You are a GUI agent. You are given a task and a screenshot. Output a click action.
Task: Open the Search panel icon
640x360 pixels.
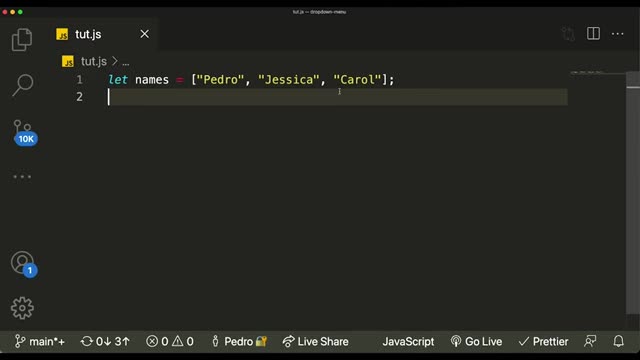[22, 85]
